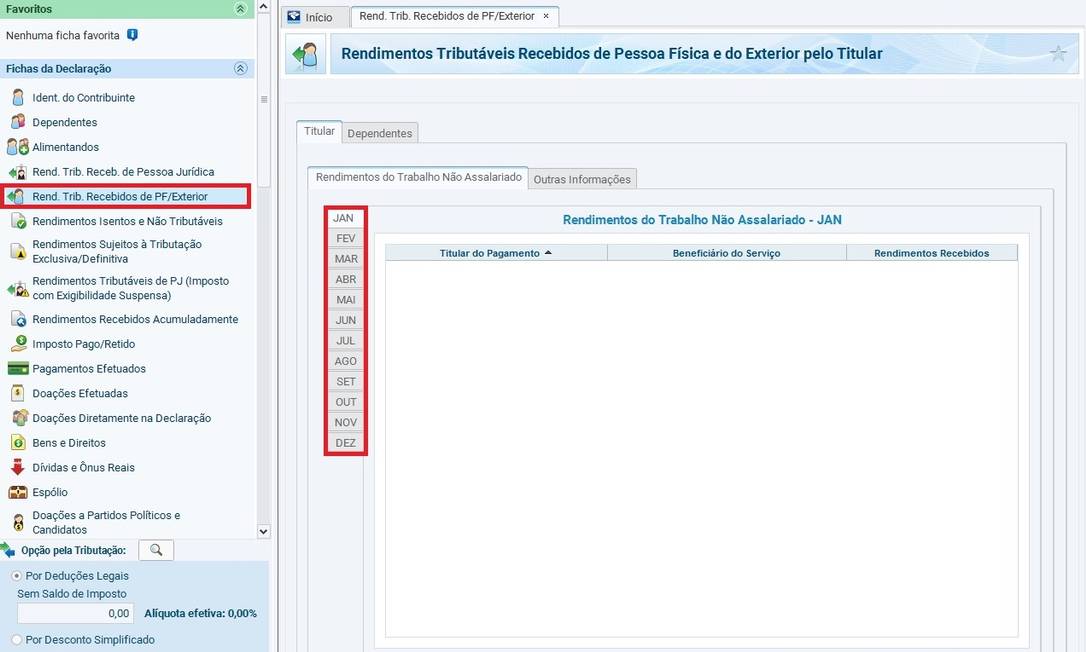
Task: Open Espólio chest icon
Action: click(x=18, y=492)
